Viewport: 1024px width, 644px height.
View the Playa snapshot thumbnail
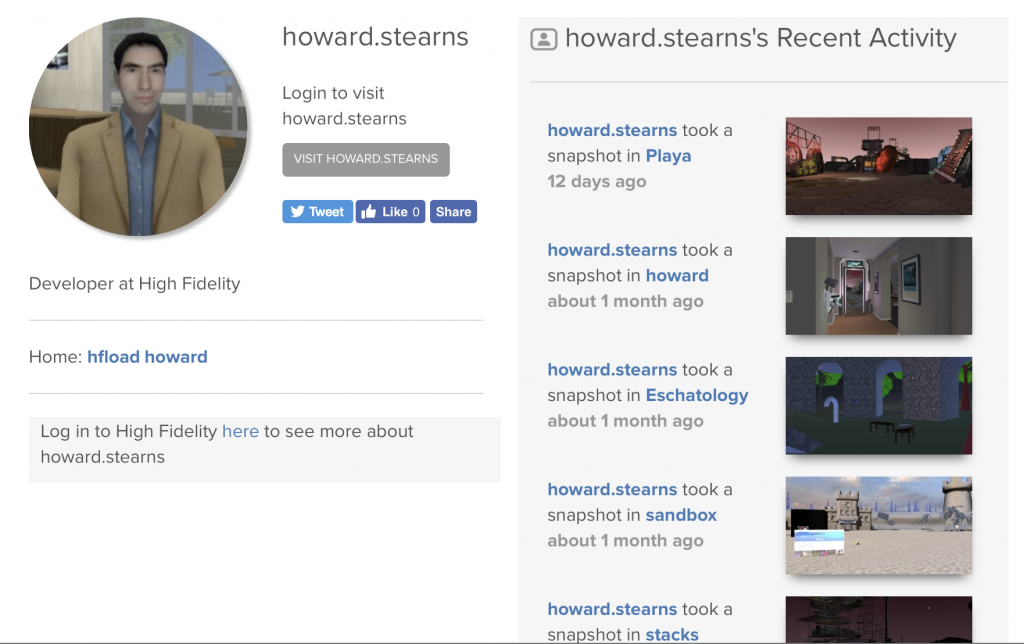pyautogui.click(x=878, y=166)
